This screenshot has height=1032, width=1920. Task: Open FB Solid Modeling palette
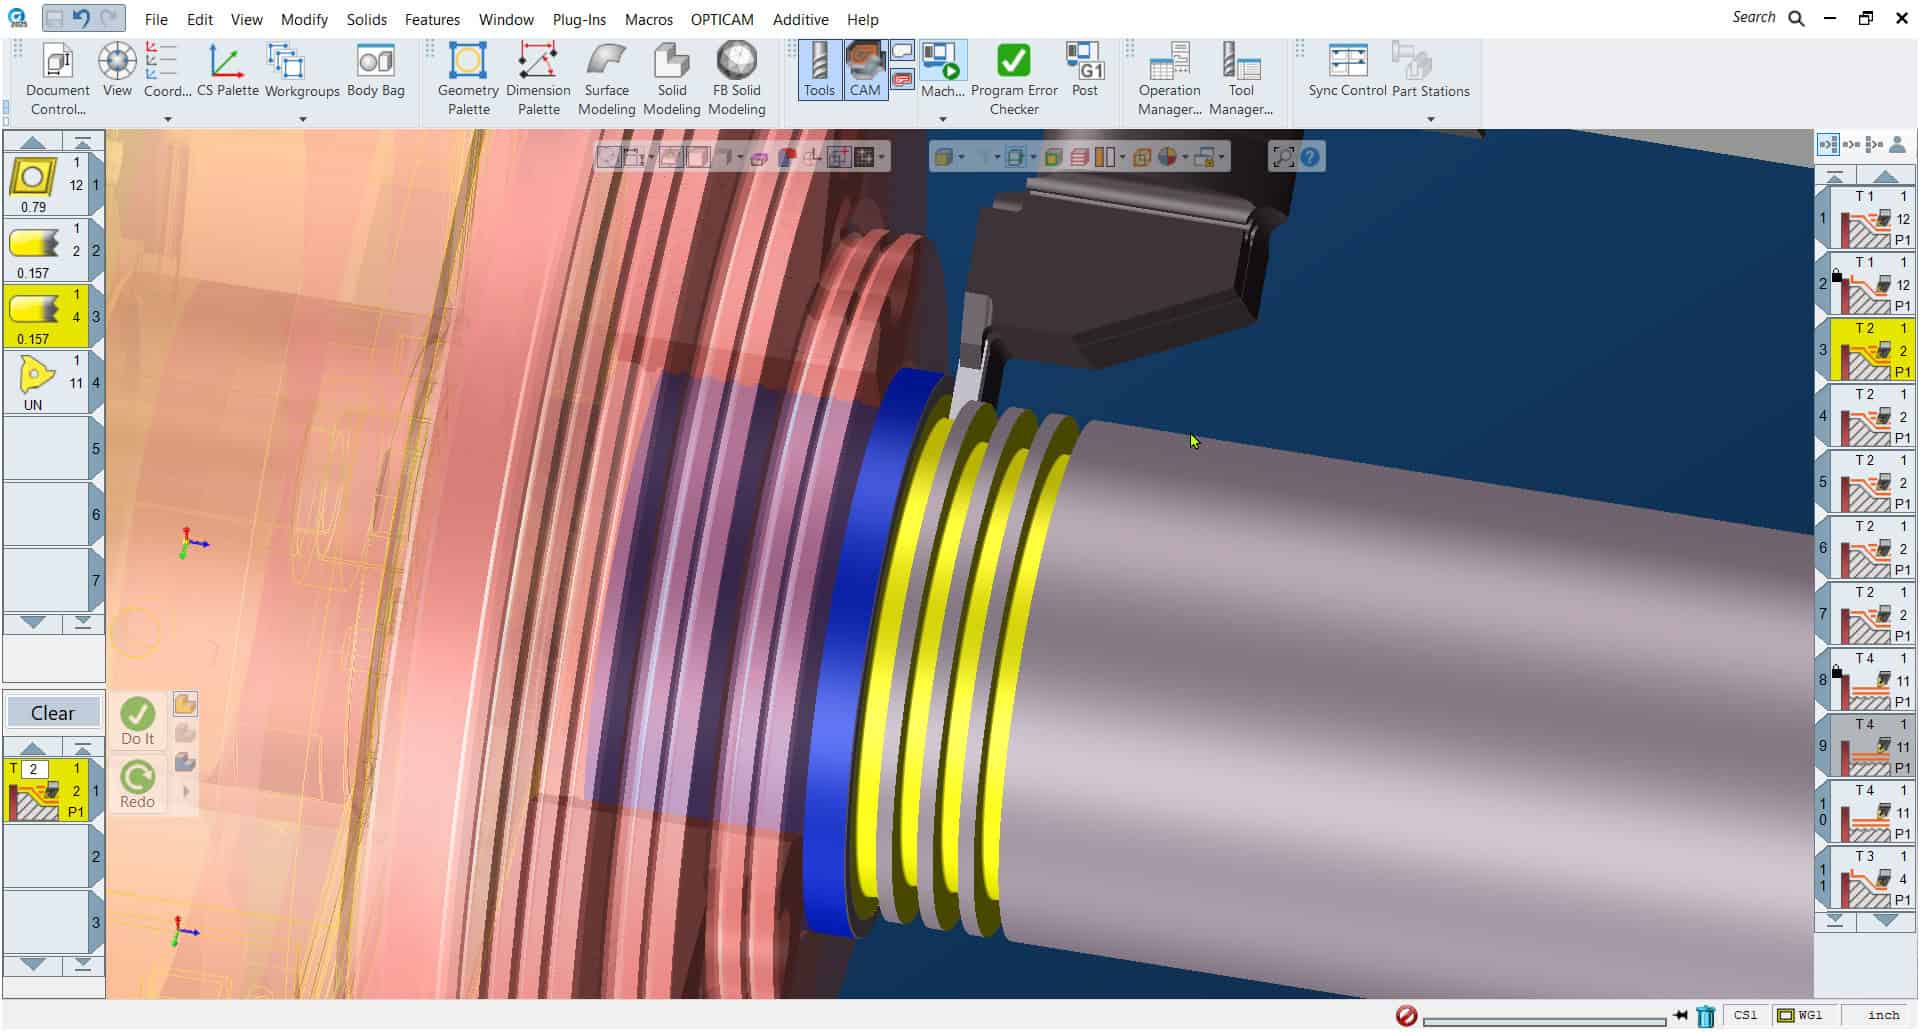(x=736, y=80)
